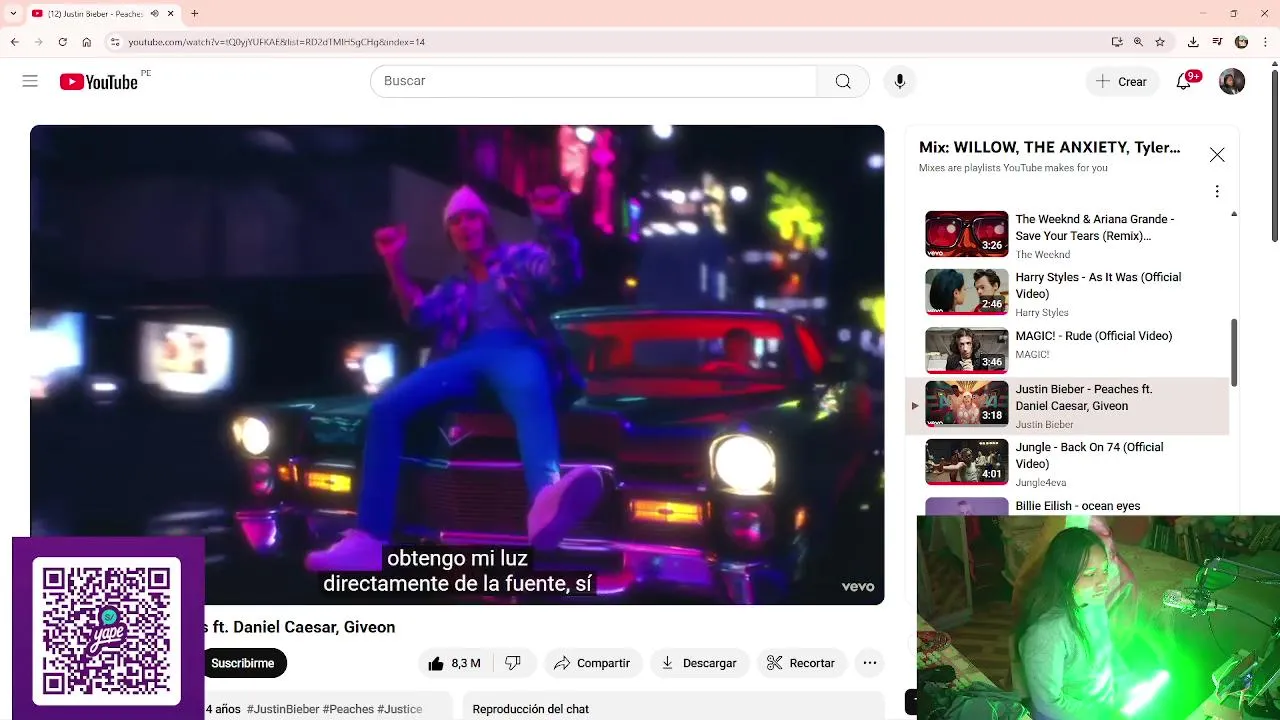Viewport: 1280px width, 720px height.
Task: Close the Justin Bieber Peaches tab
Action: pos(170,14)
